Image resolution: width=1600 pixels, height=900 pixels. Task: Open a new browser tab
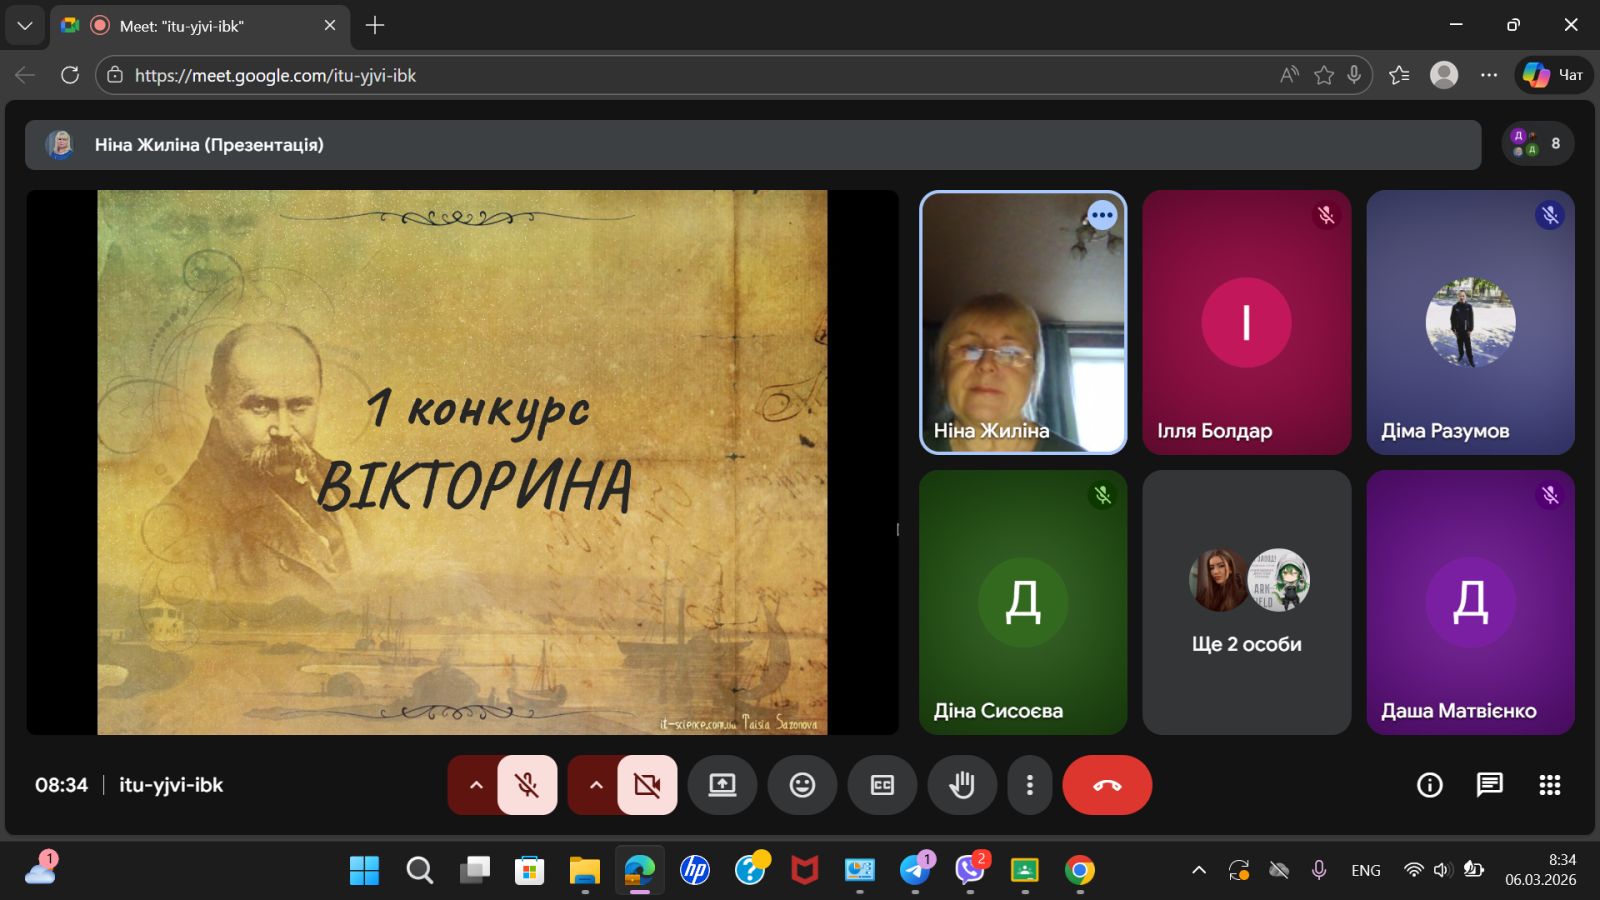point(375,26)
